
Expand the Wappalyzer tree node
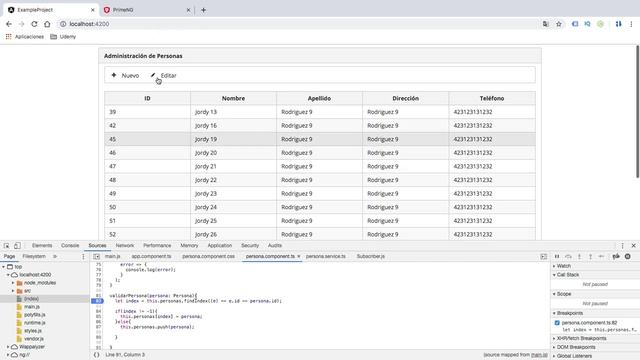[x=8, y=347]
